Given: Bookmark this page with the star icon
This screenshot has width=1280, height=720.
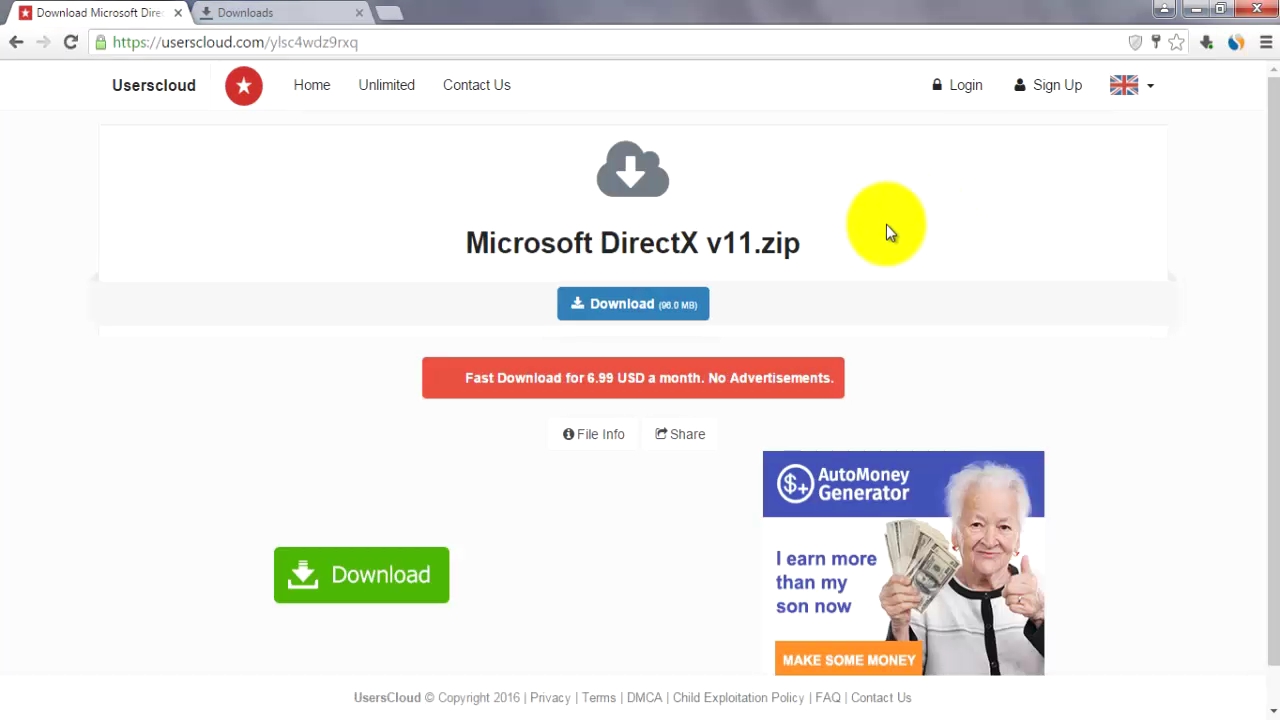Looking at the screenshot, I should click(1177, 42).
